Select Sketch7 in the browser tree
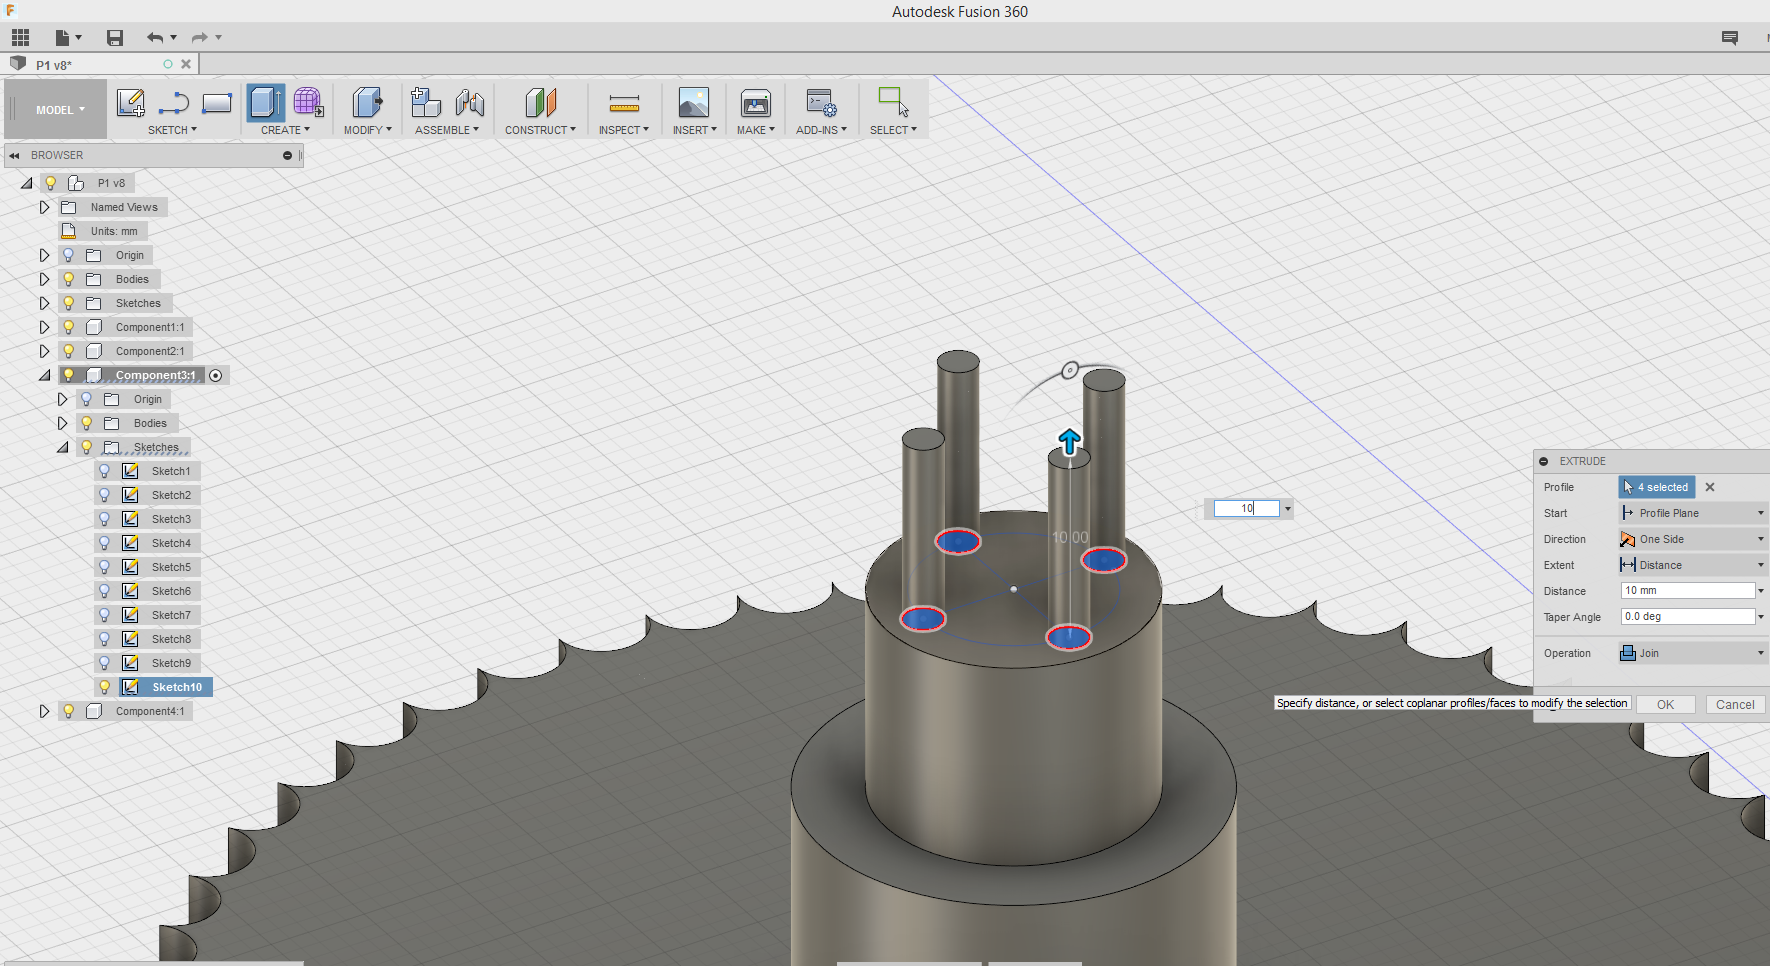This screenshot has height=966, width=1770. point(171,615)
